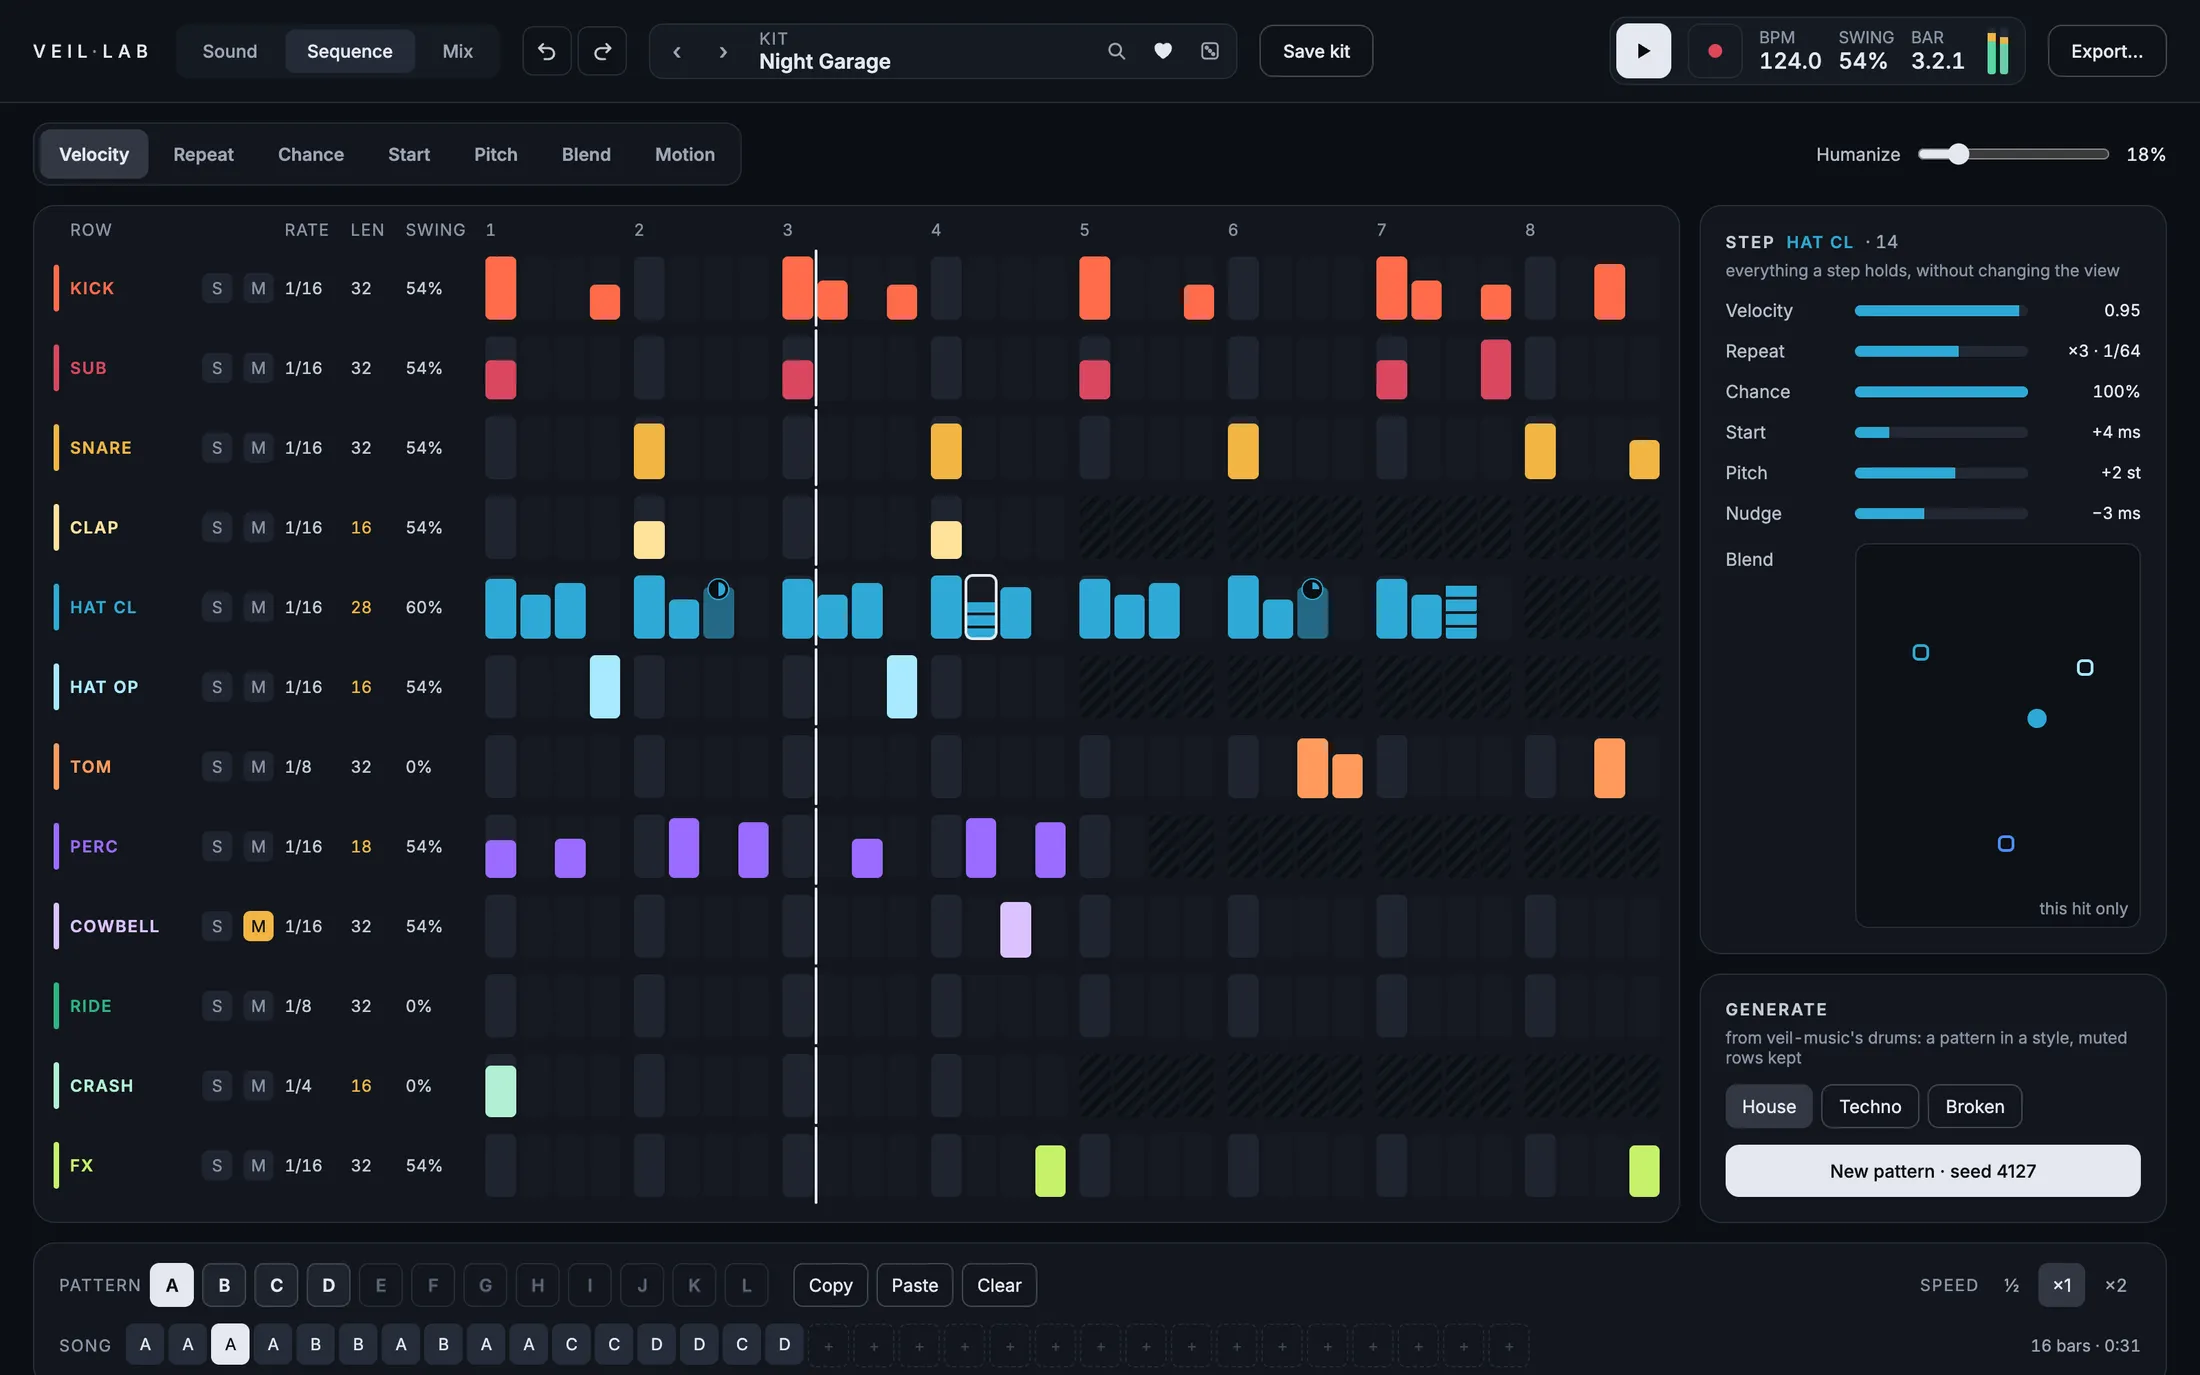The height and width of the screenshot is (1375, 2200).
Task: Set speed to ×2
Action: pyautogui.click(x=2116, y=1285)
